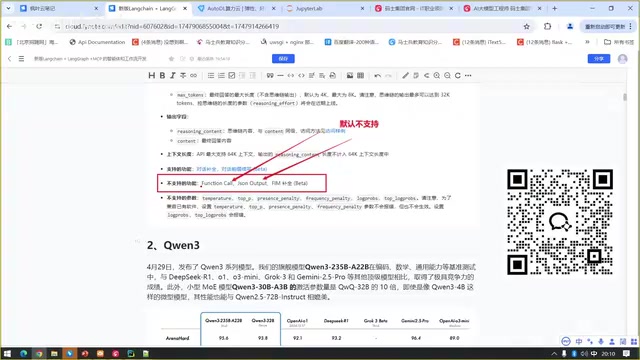Expand hidden bookmarks overflow chevron
The width and height of the screenshot is (640, 360).
[x=587, y=42]
